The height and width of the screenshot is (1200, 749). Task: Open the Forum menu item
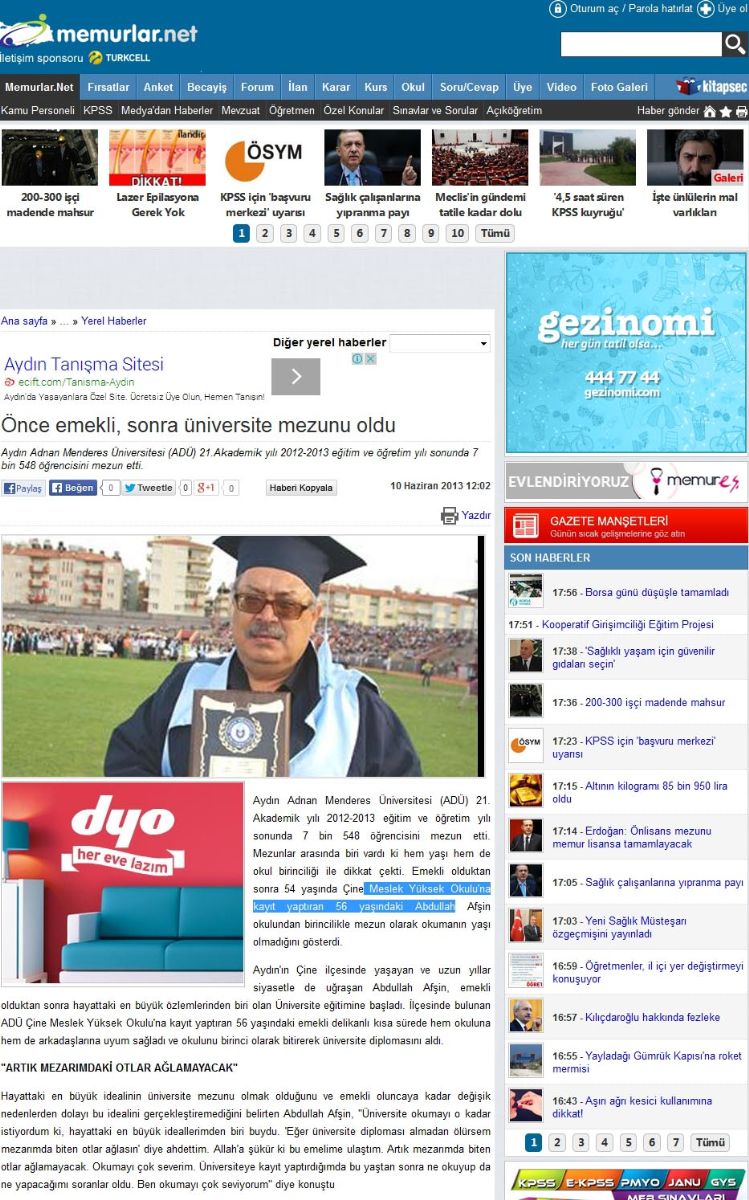click(x=257, y=87)
